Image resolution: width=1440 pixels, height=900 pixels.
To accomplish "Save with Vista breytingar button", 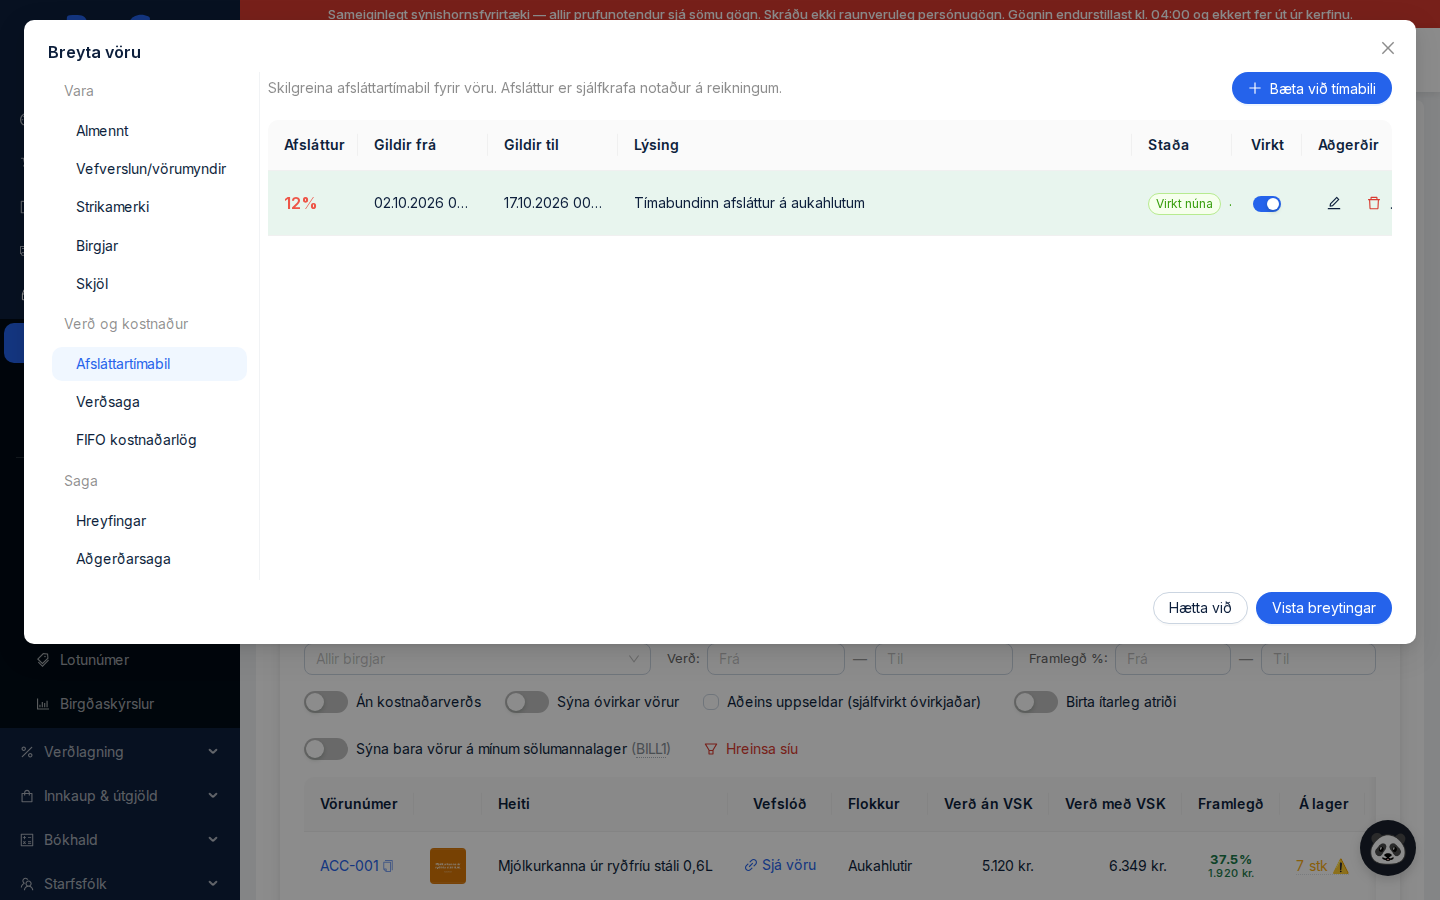I will point(1324,608).
